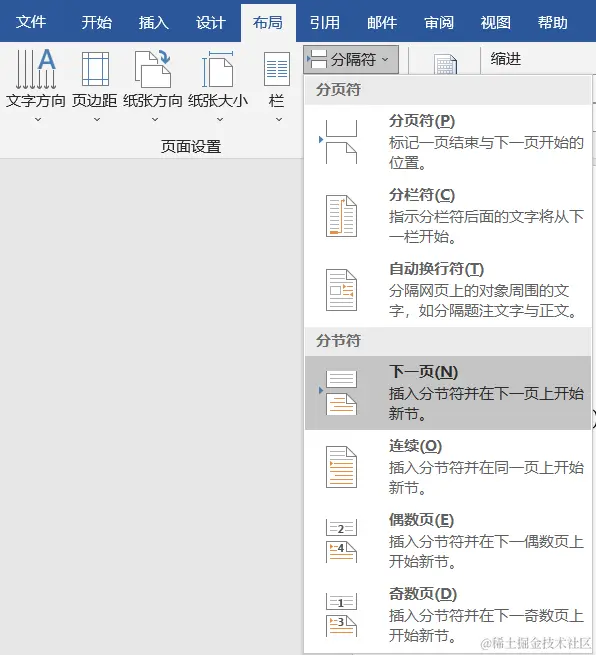The height and width of the screenshot is (655, 596).
Task: Switch to the 邮件 tab
Action: [x=382, y=22]
